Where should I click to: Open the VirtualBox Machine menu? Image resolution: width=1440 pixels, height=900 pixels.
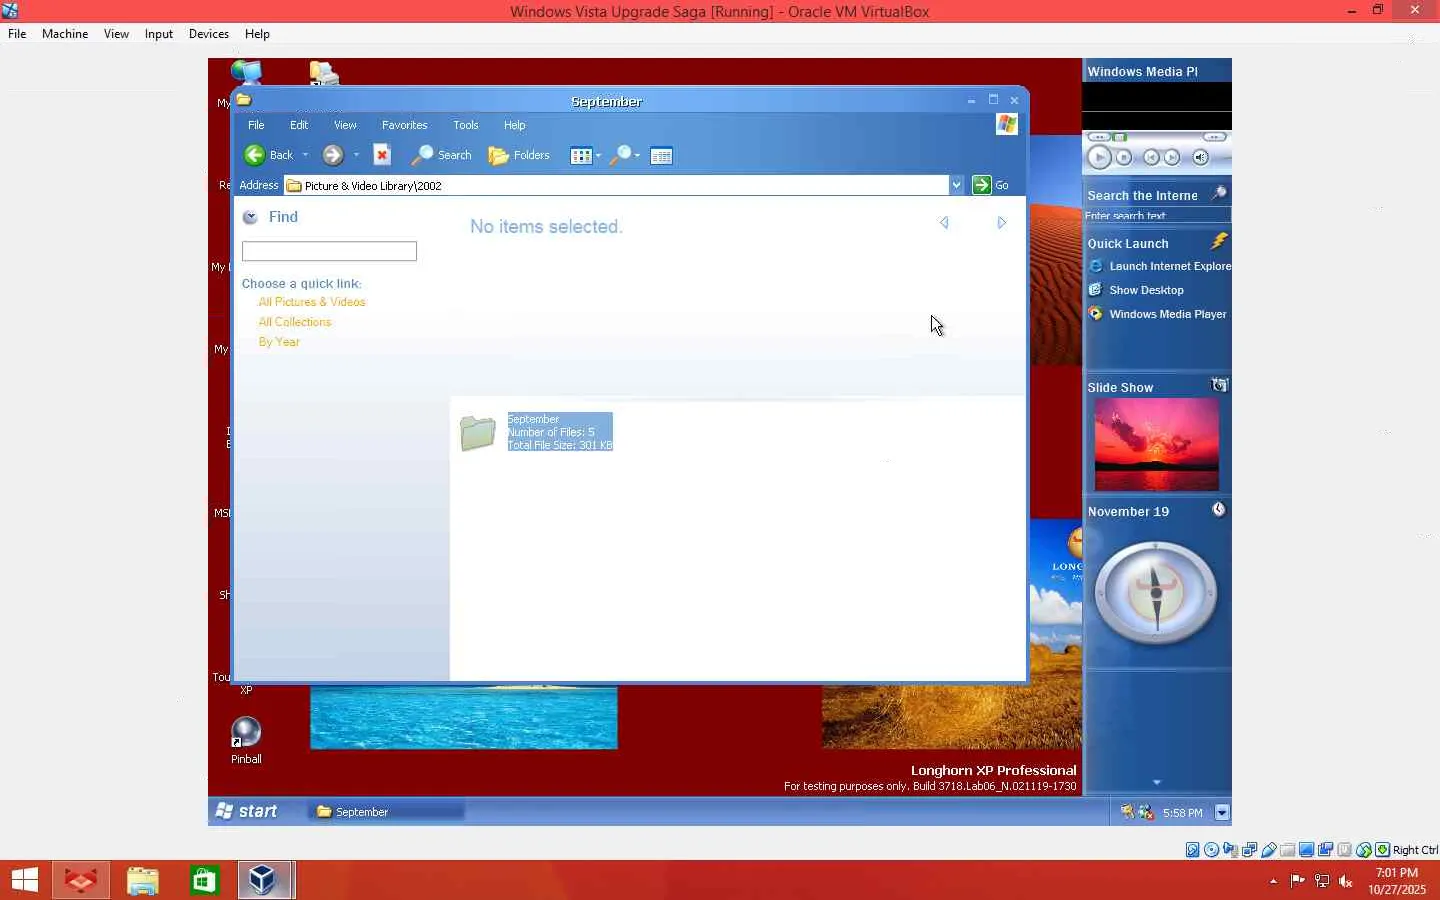(x=65, y=34)
